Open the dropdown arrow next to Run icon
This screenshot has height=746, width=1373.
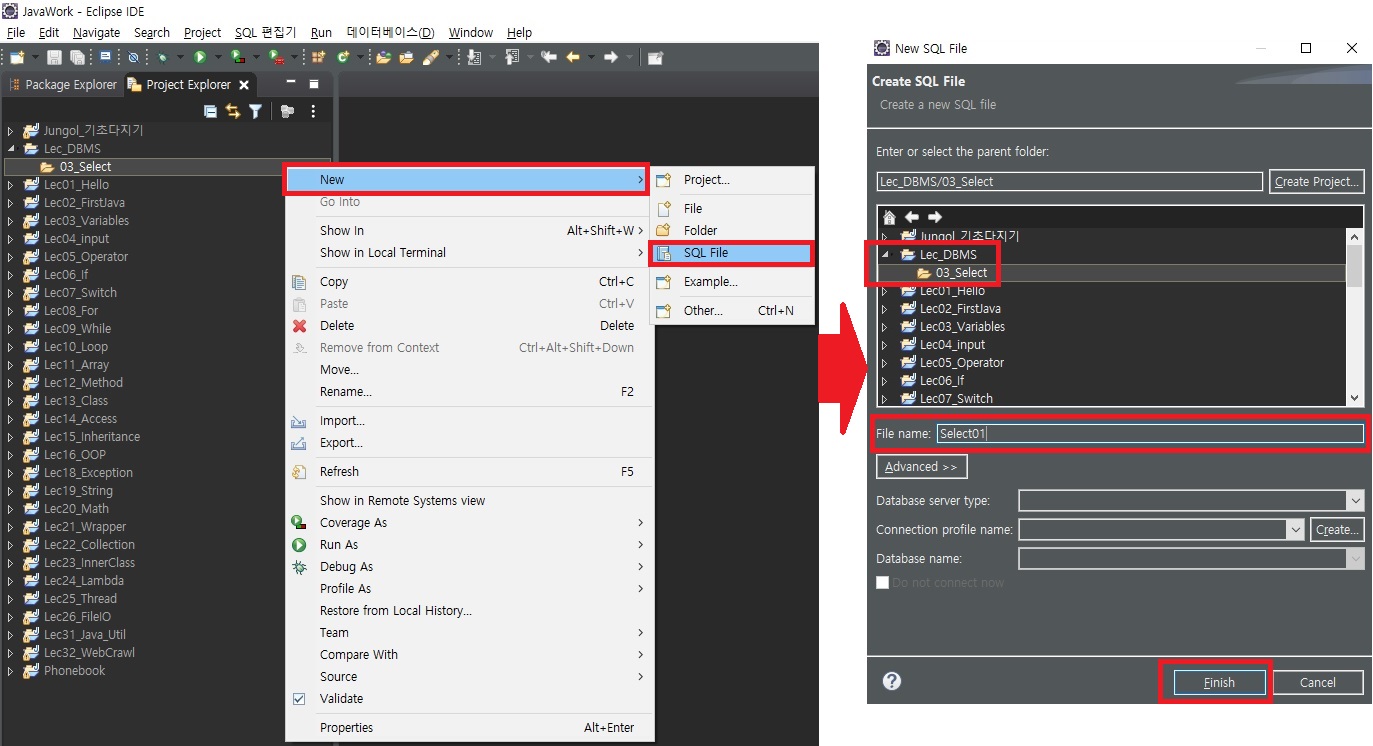217,57
